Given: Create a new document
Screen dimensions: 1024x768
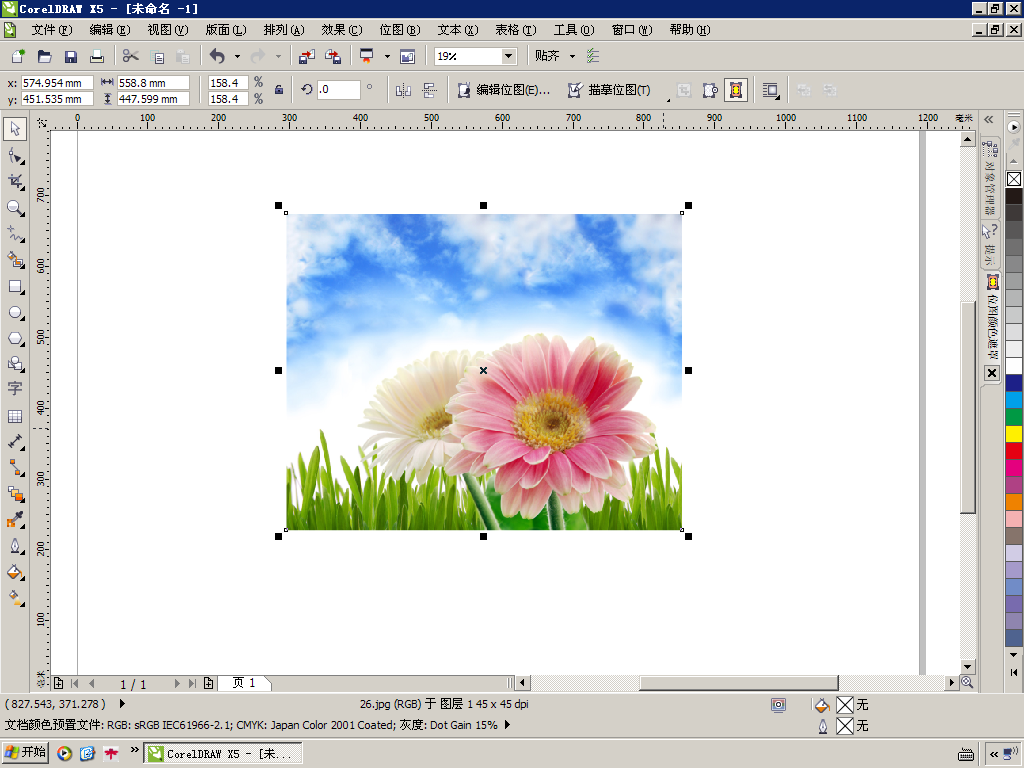Looking at the screenshot, I should tap(18, 56).
